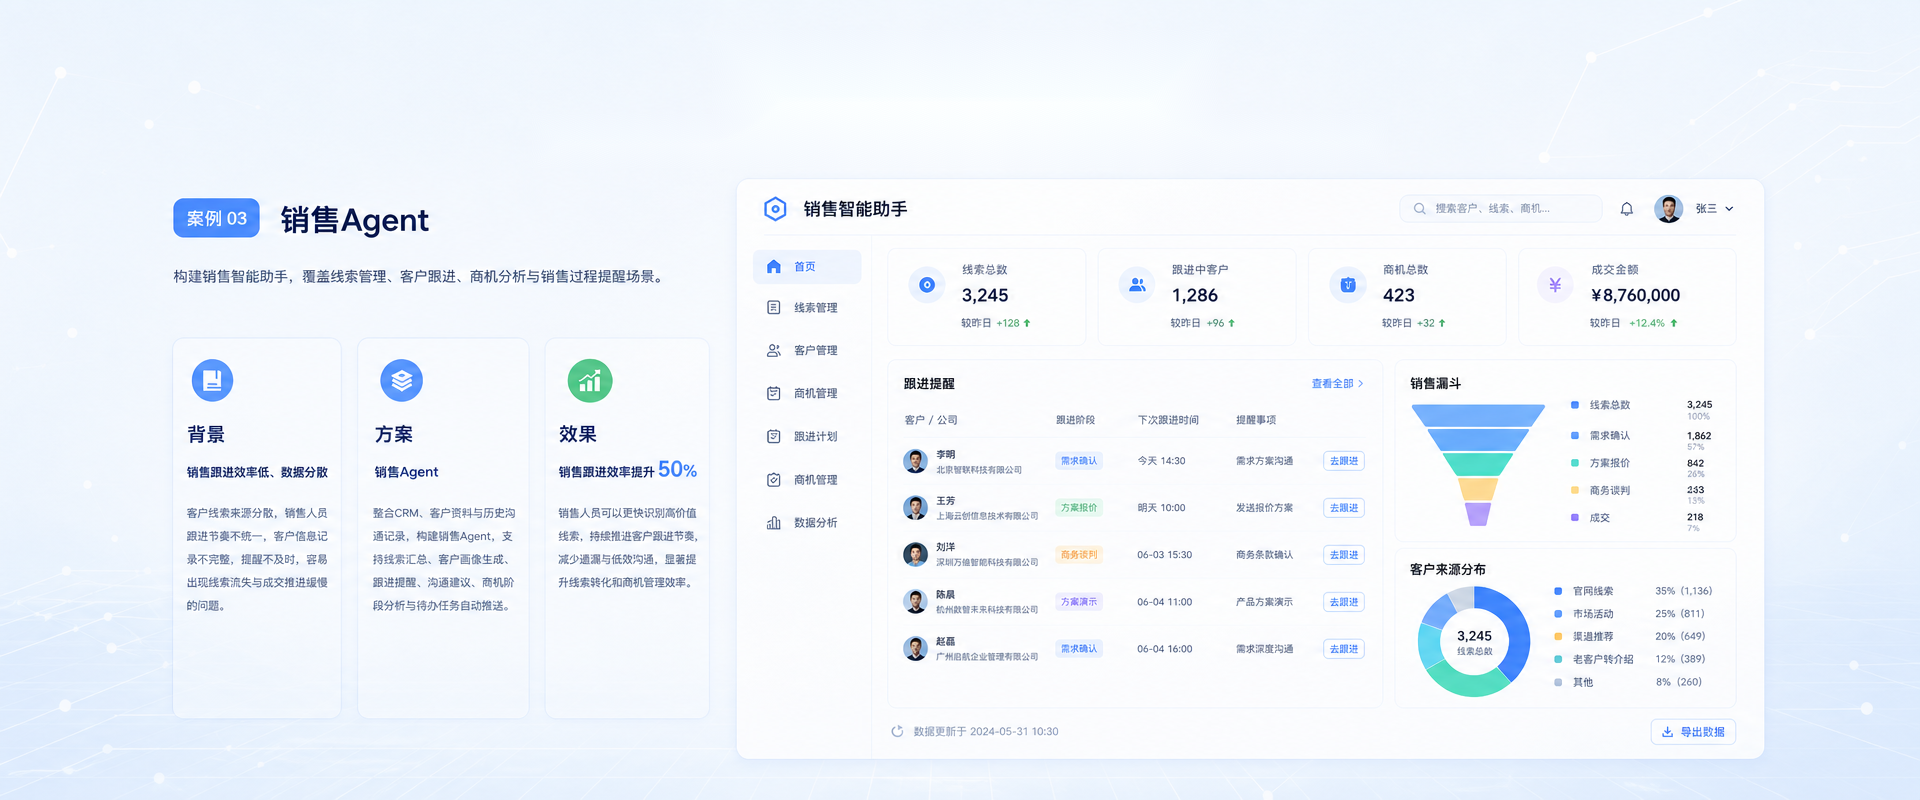Click the 方案 card layers icon
Screen dimensions: 1920x800
coord(402,380)
